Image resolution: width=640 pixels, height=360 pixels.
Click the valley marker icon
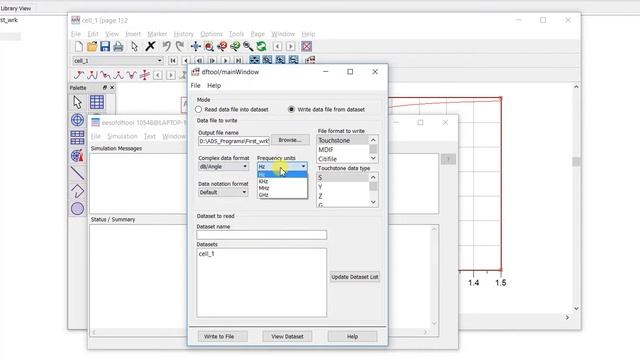pyautogui.click(x=131, y=75)
